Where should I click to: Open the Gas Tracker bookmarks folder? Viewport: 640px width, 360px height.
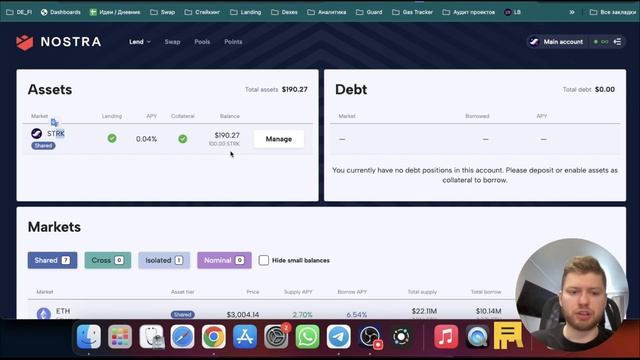click(x=412, y=12)
